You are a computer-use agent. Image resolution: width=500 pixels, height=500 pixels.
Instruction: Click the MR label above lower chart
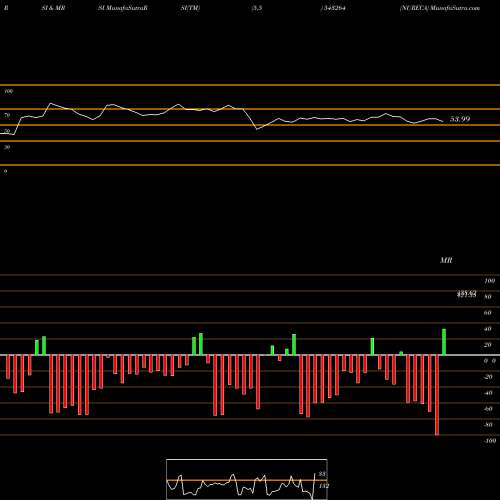(x=446, y=260)
